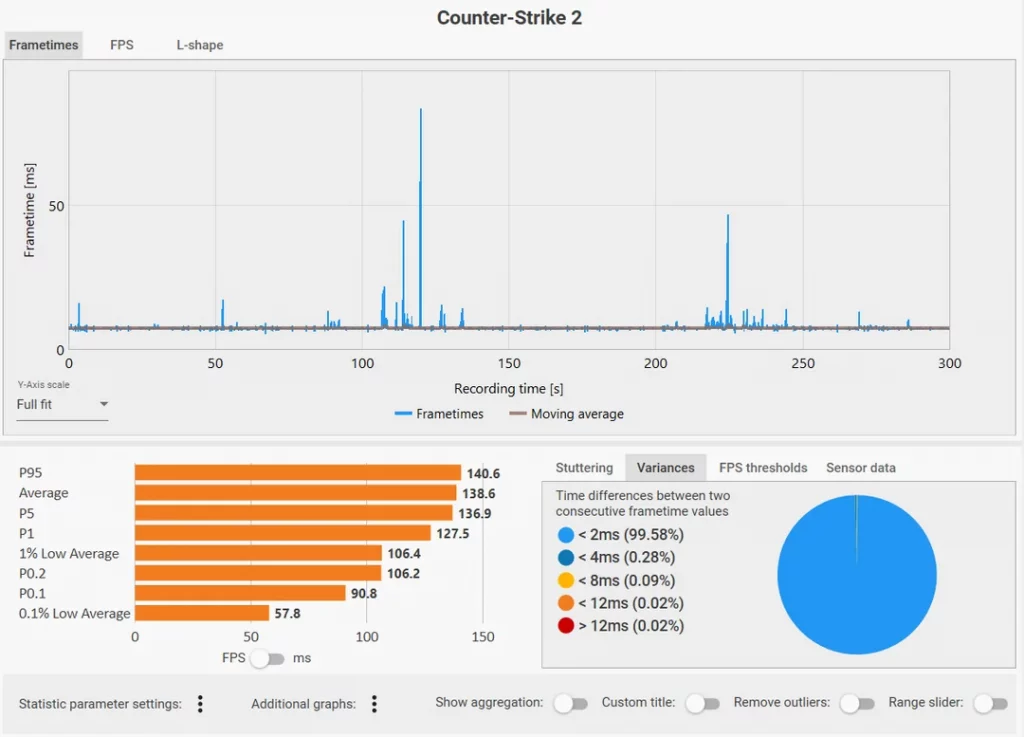Click the Counter-Strike 2 chart title
Image resolution: width=1024 pixels, height=737 pixels.
tap(509, 18)
